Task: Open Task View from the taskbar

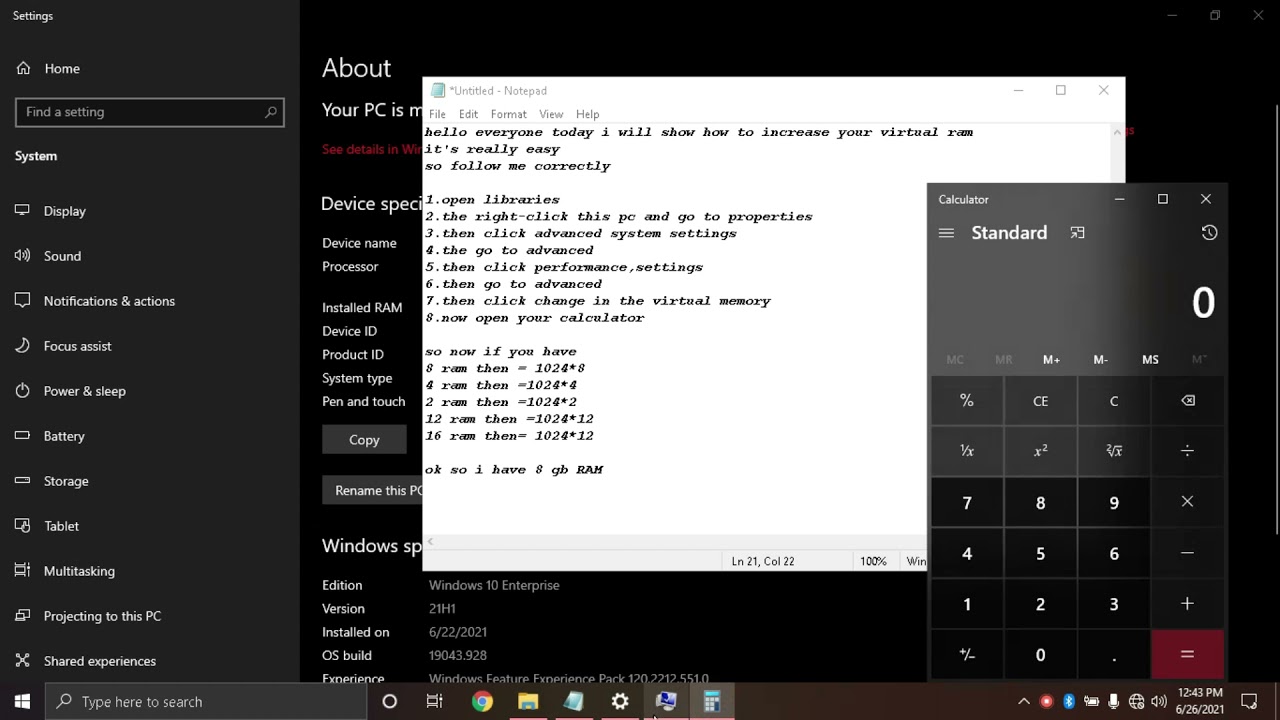Action: tap(435, 702)
